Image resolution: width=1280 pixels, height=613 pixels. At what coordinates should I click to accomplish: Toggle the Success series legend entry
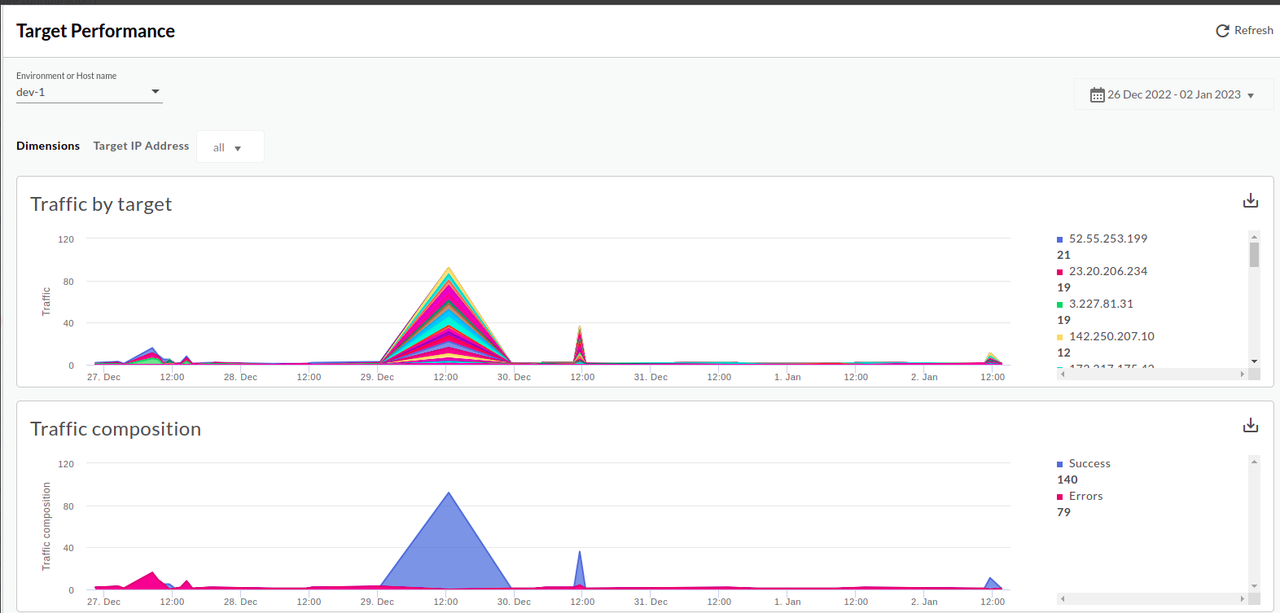coord(1089,463)
